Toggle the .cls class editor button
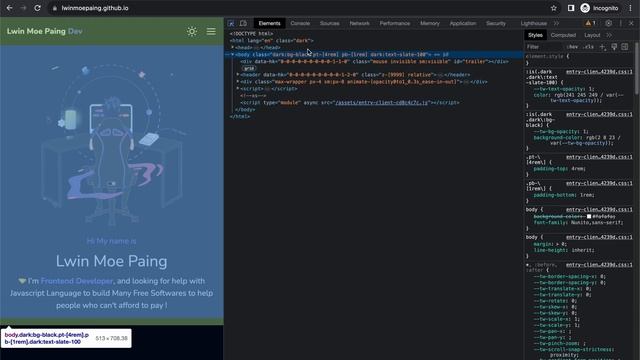Screen dimensions: 640x360 pos(589,47)
